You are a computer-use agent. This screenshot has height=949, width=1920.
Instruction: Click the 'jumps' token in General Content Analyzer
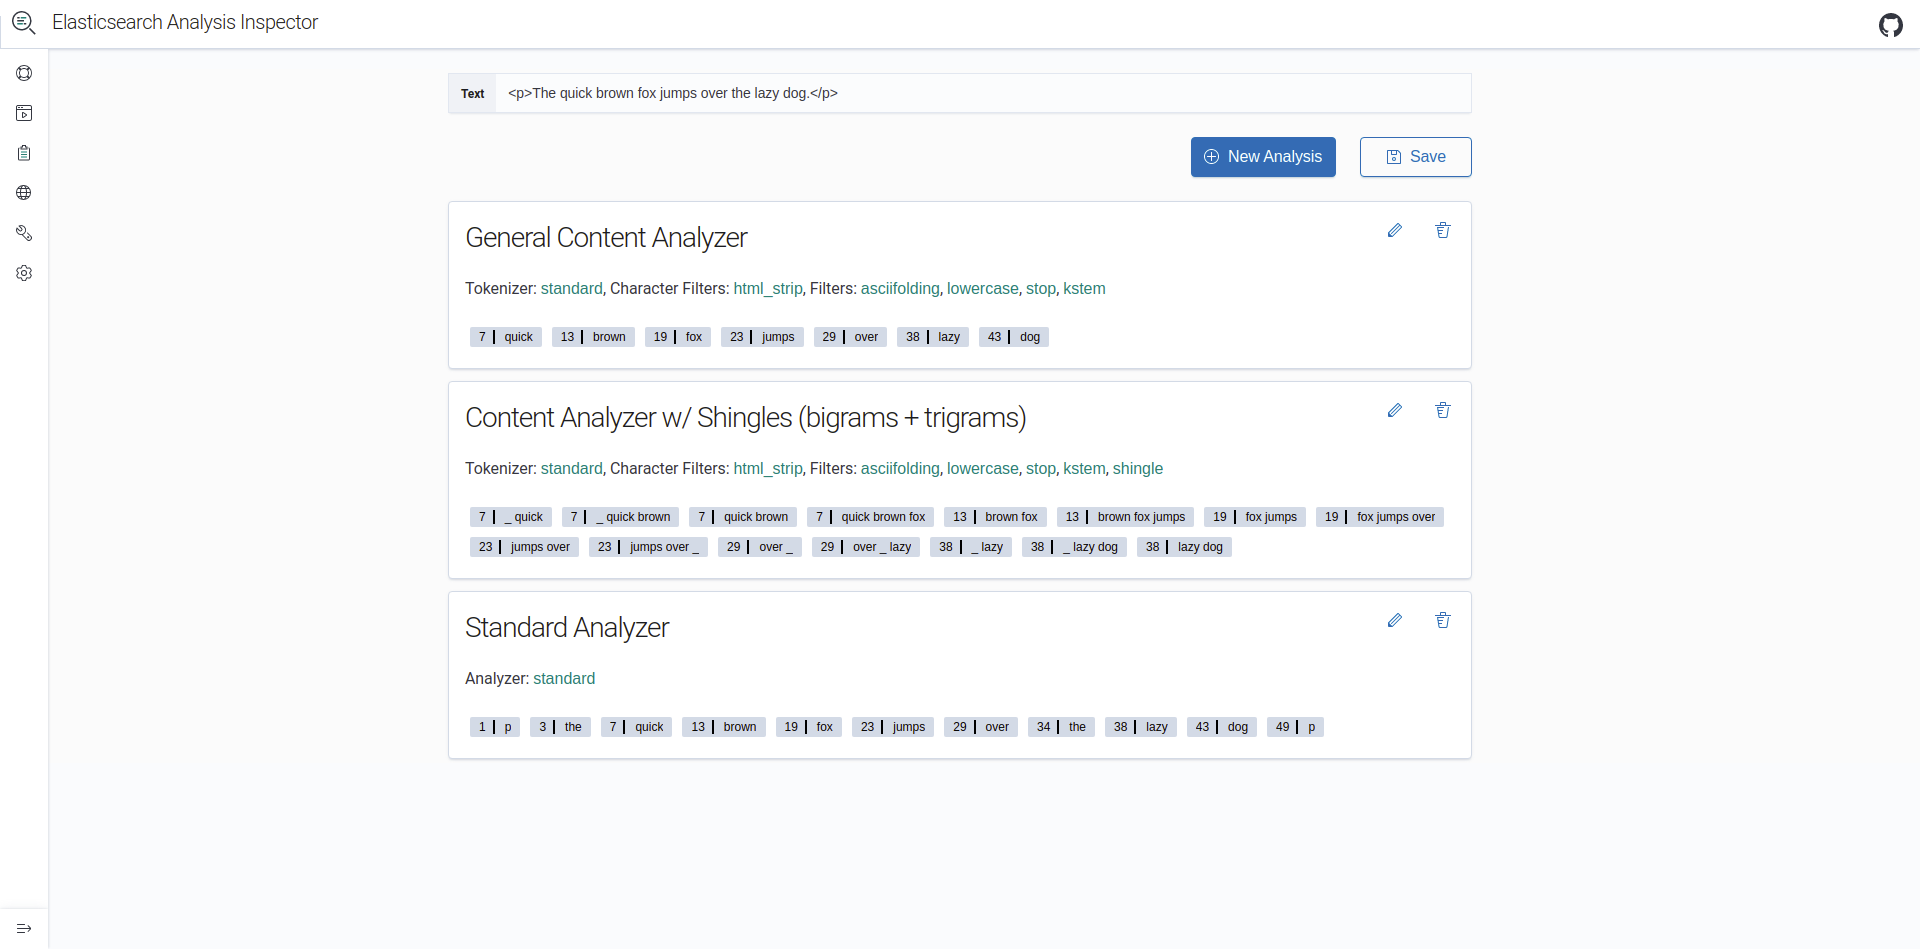(x=762, y=337)
